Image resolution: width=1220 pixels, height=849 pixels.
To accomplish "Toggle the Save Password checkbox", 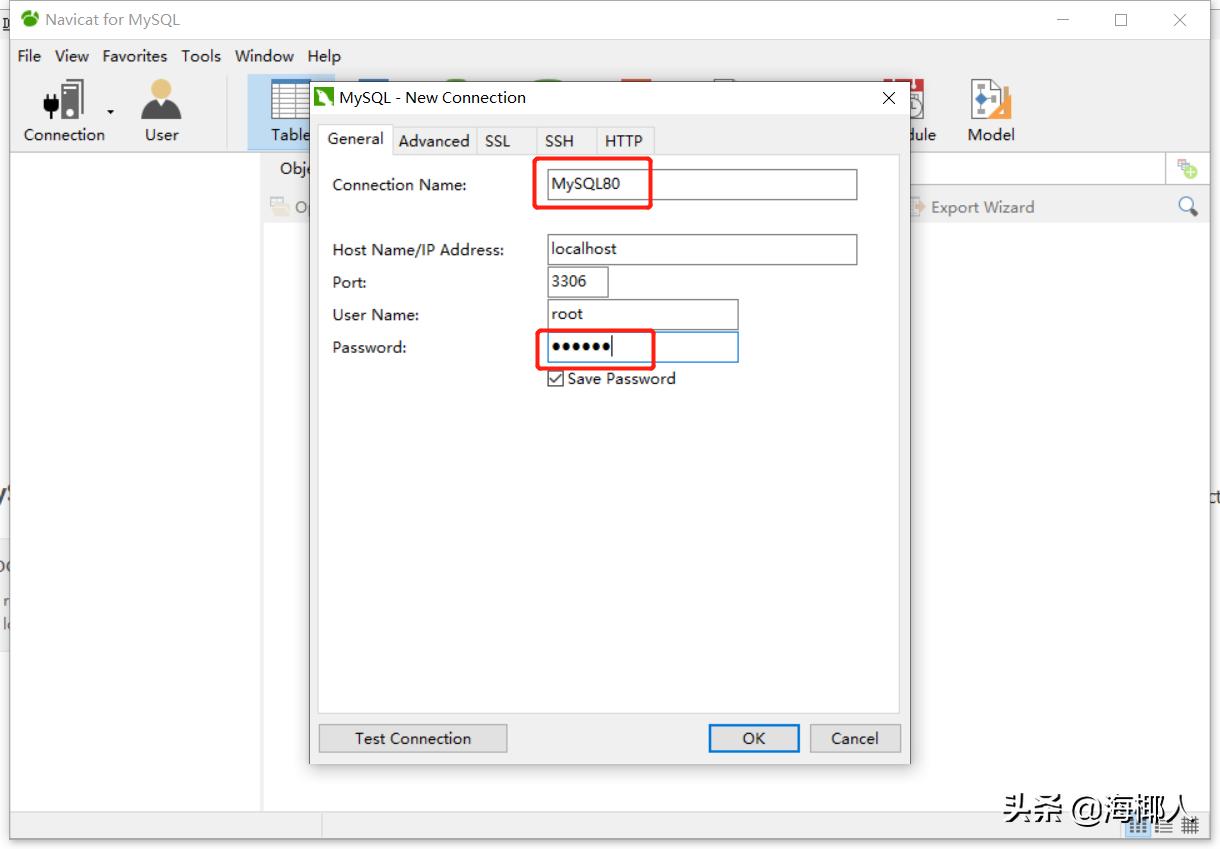I will (x=556, y=379).
